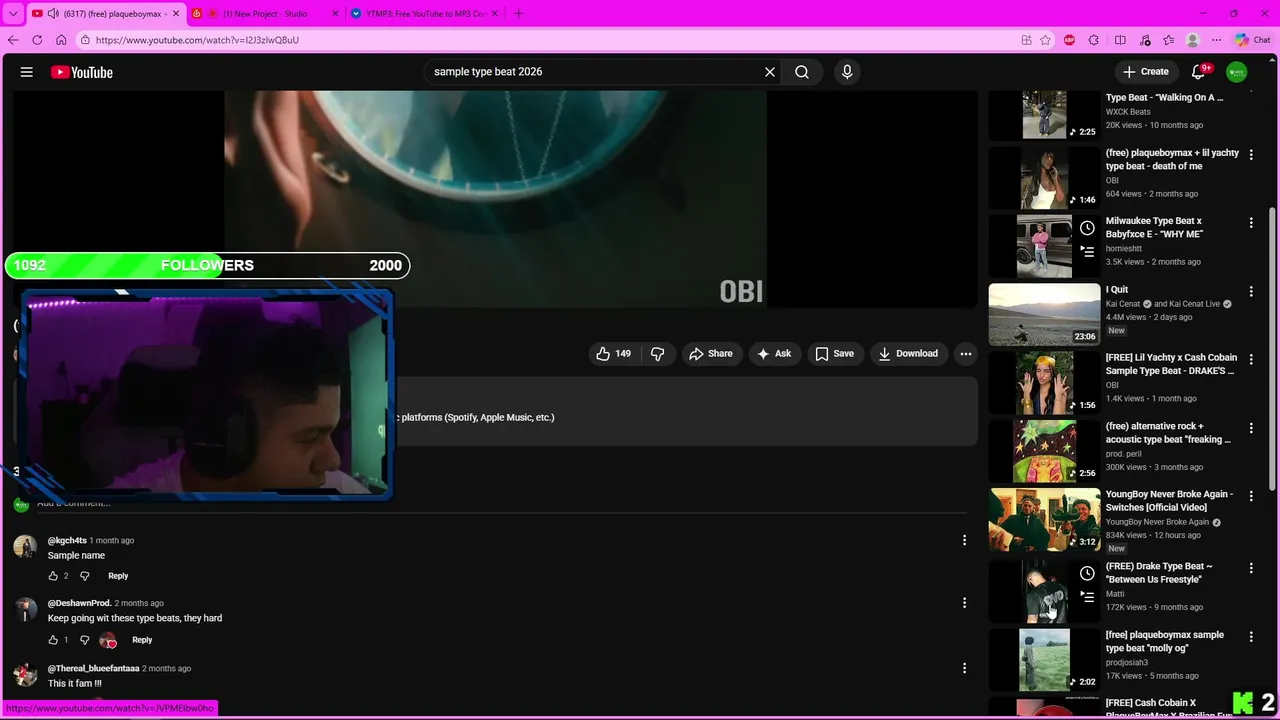Open the @kgch4ts channel link
The height and width of the screenshot is (720, 1280).
(x=67, y=540)
